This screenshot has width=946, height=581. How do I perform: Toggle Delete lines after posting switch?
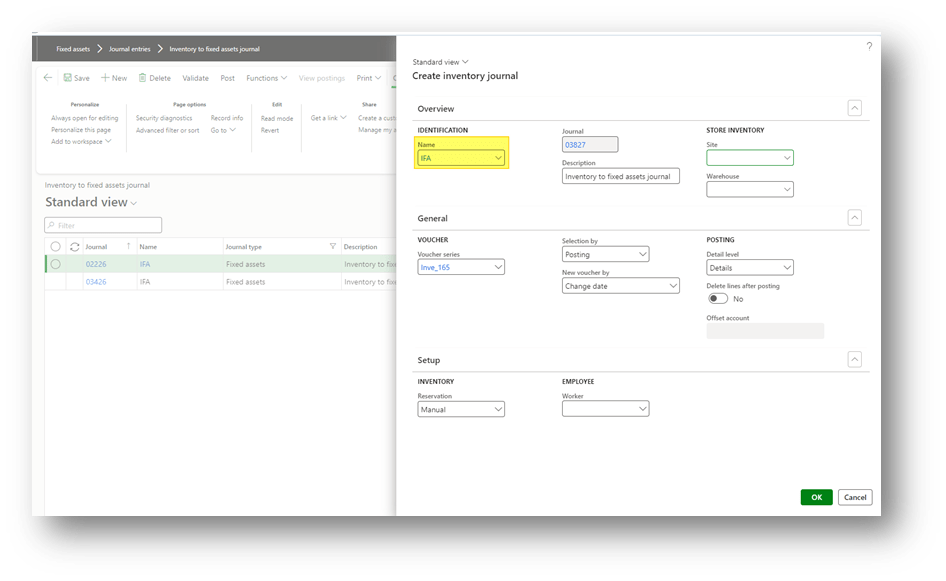pos(717,298)
